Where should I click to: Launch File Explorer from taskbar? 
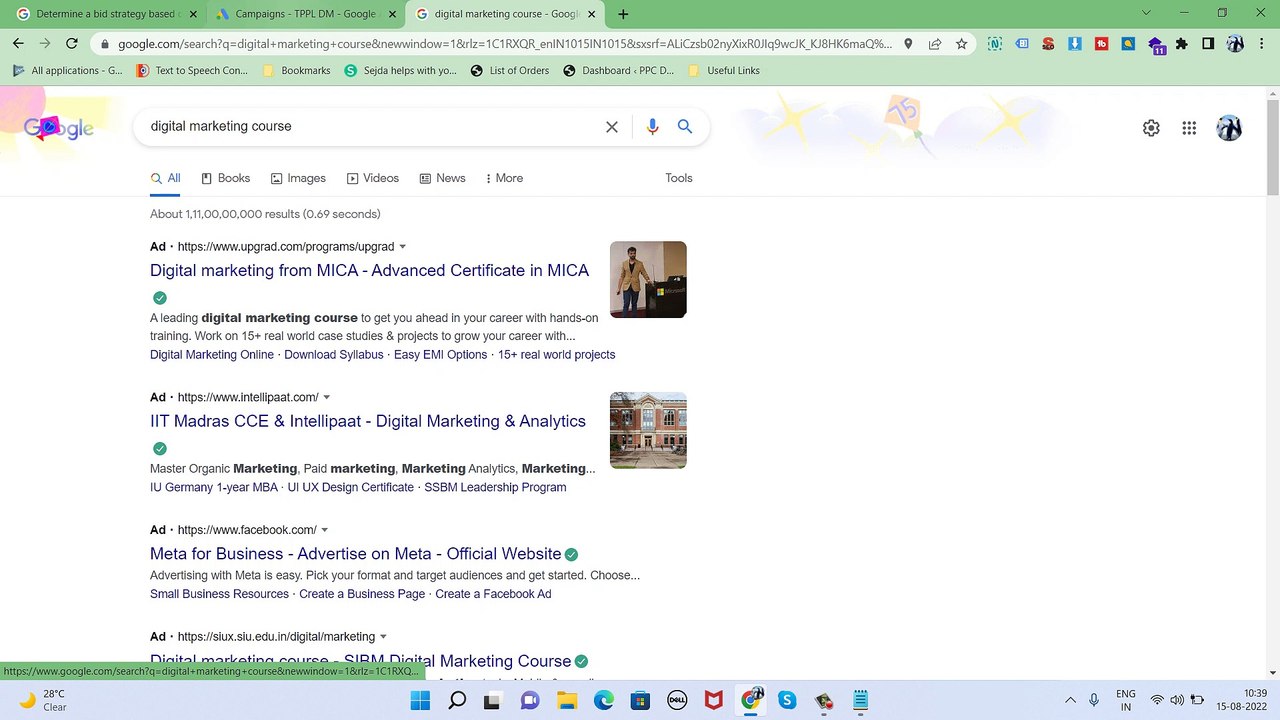[x=567, y=700]
